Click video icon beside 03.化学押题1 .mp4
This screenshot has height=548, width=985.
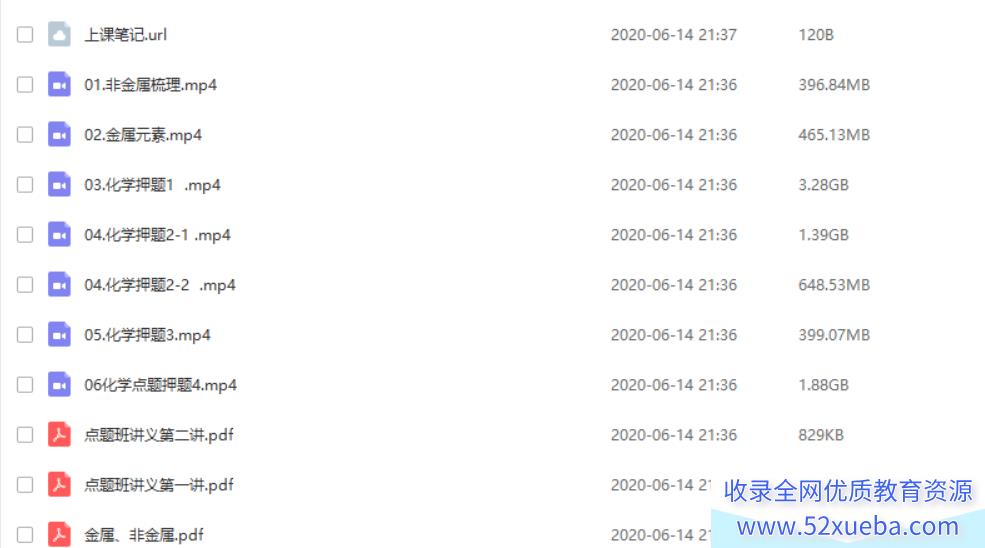59,185
